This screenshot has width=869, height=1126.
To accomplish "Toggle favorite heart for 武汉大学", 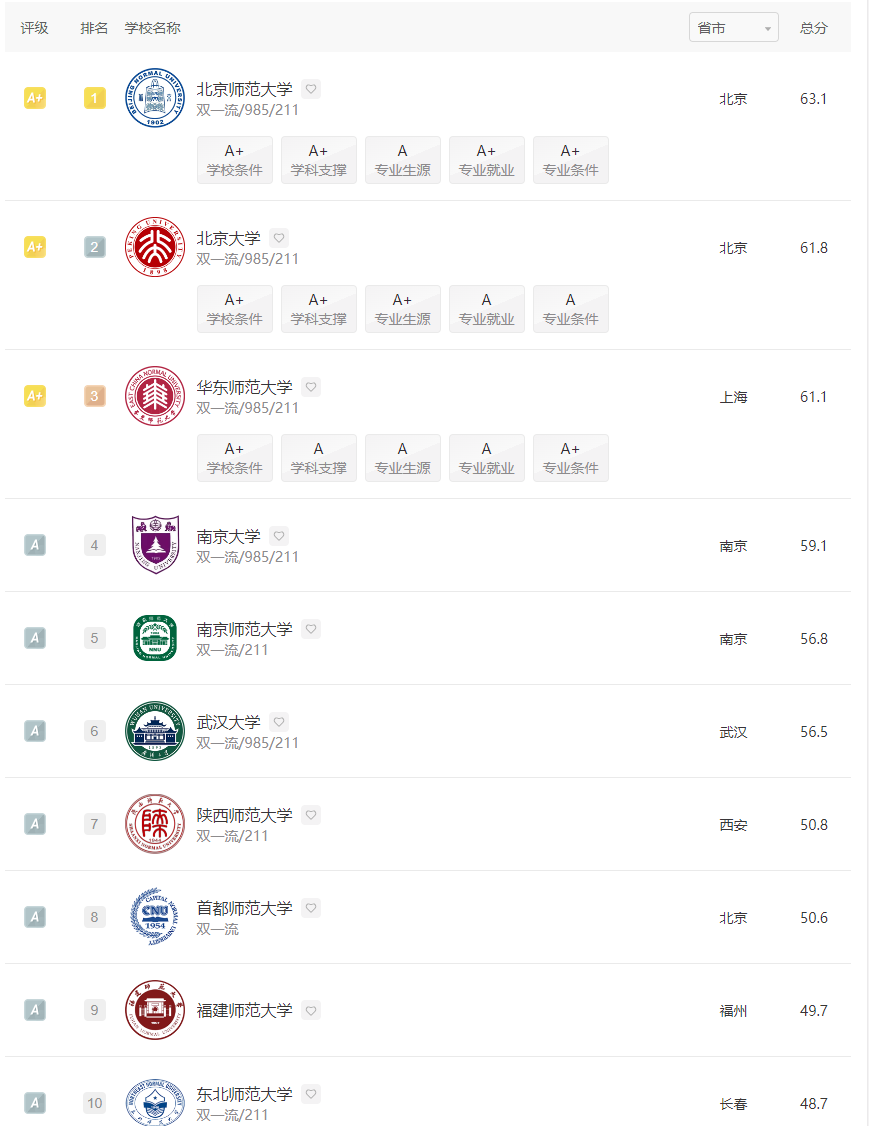I will click(279, 722).
